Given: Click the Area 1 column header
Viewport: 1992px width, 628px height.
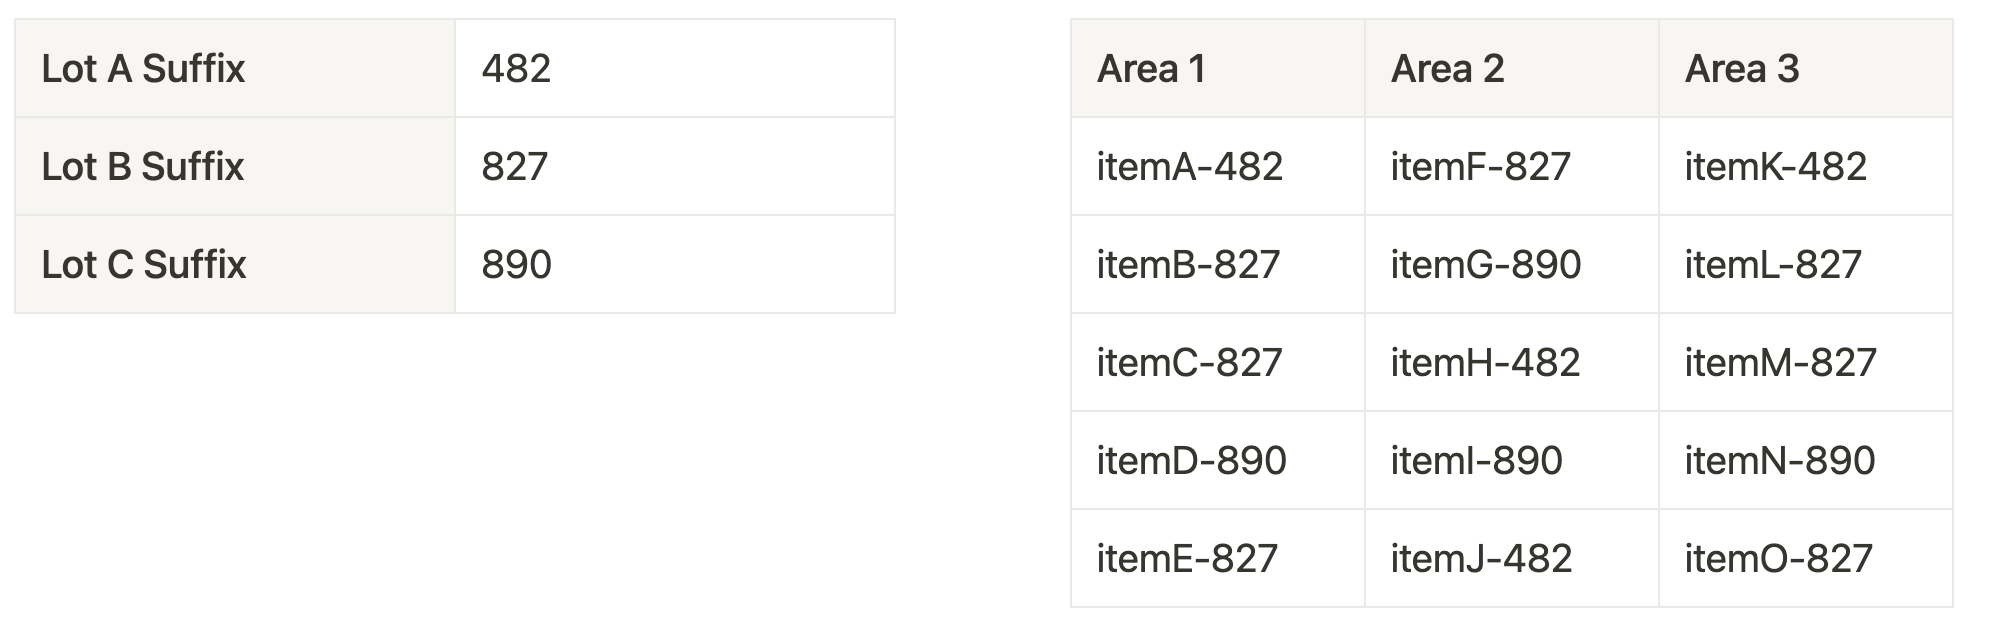Looking at the screenshot, I should coord(1218,68).
